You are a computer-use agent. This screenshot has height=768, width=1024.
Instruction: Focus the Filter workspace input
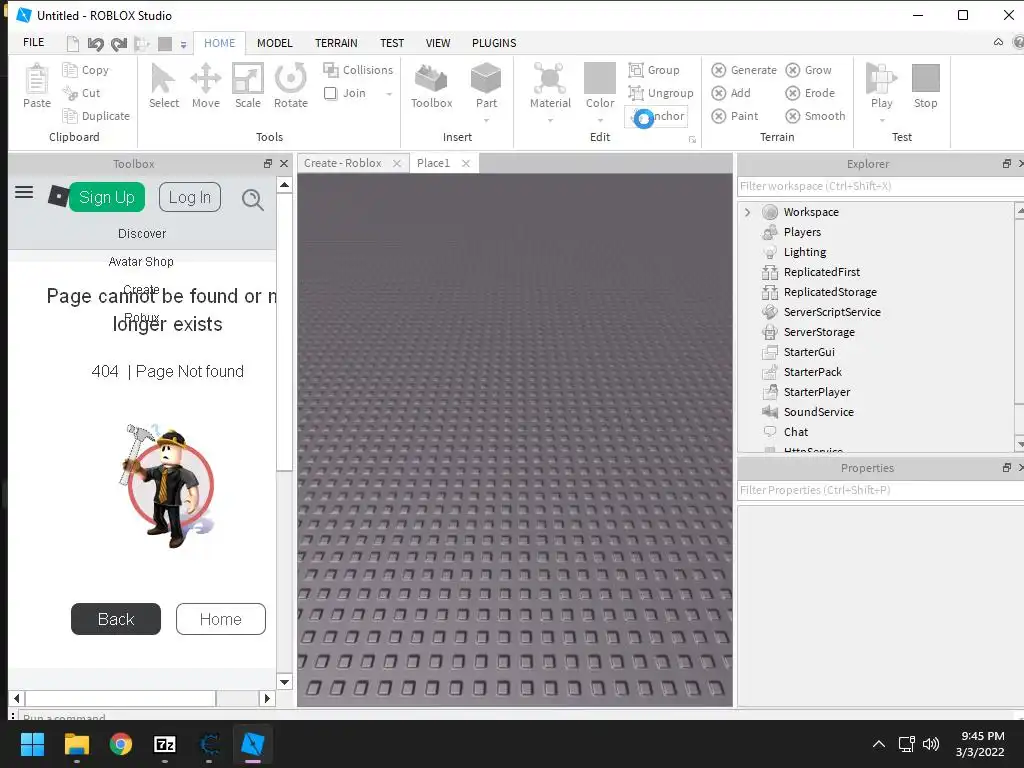click(880, 186)
